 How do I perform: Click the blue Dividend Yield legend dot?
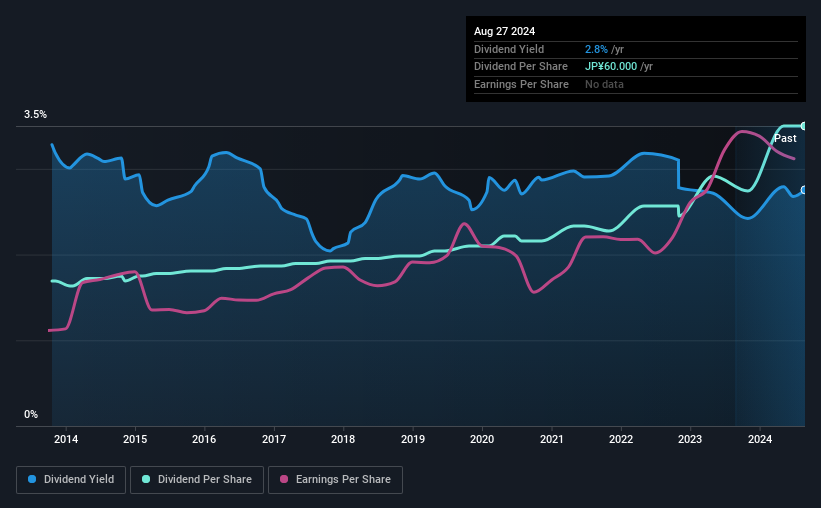[x=32, y=479]
